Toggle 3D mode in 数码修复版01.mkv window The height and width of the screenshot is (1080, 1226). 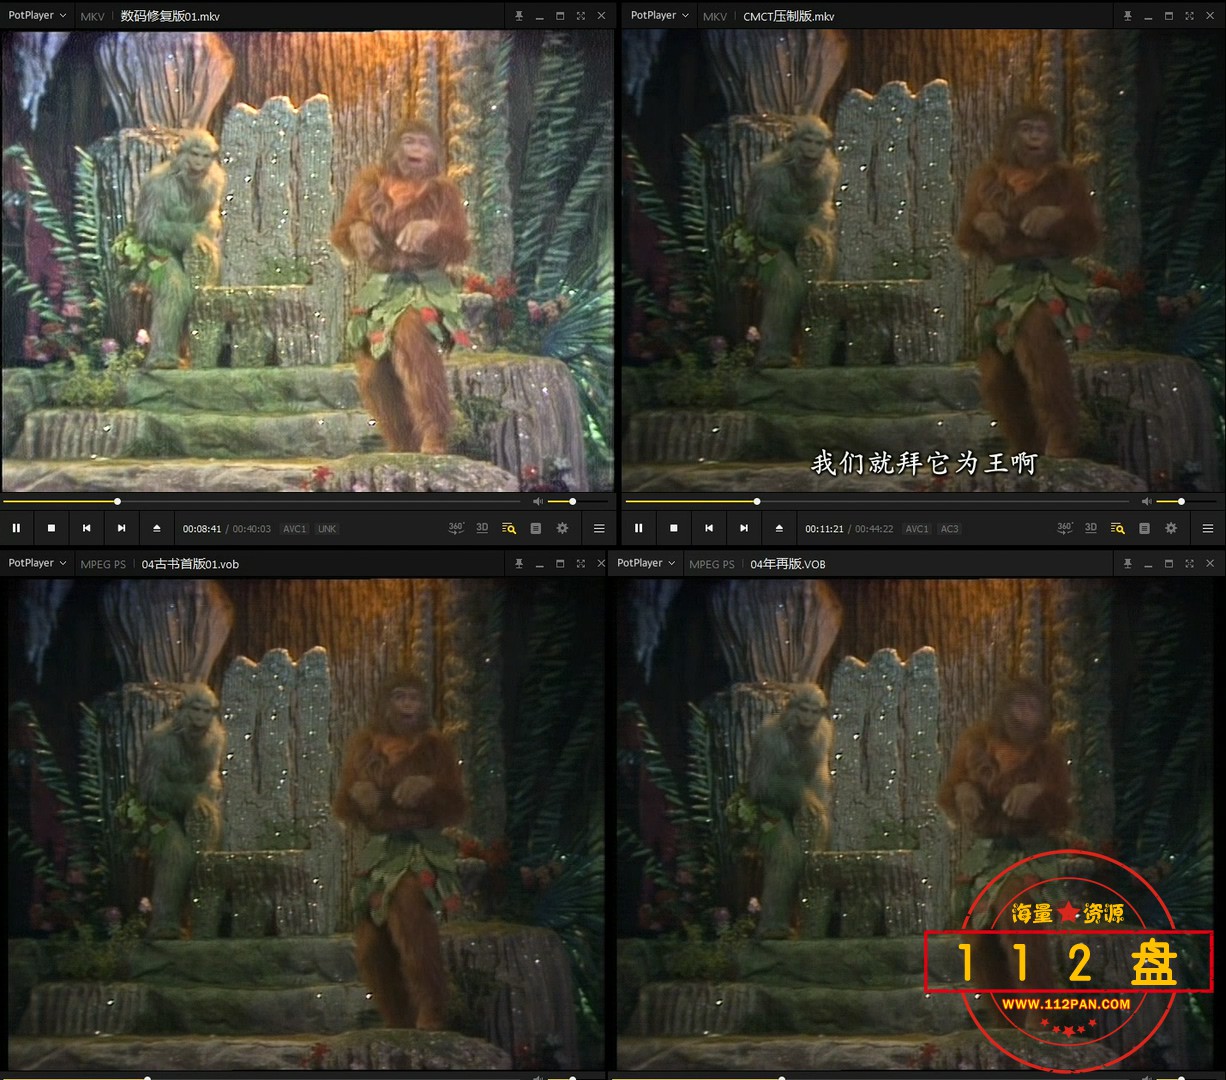[482, 528]
